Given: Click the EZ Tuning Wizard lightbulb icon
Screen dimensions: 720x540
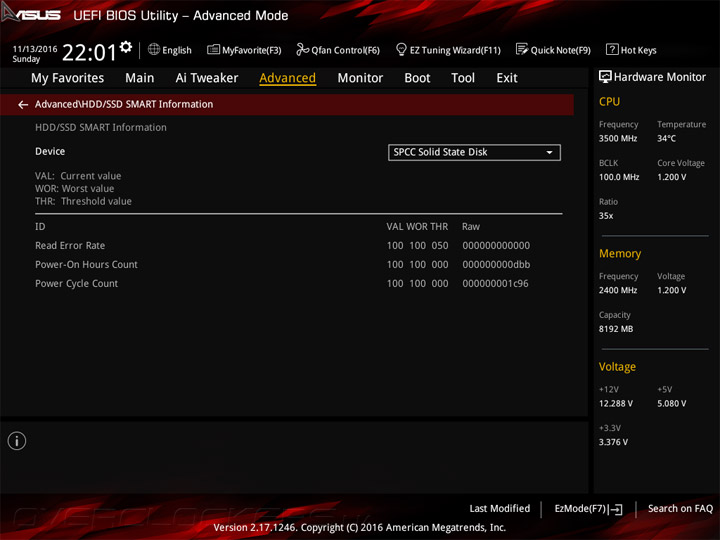Looking at the screenshot, I should point(401,49).
